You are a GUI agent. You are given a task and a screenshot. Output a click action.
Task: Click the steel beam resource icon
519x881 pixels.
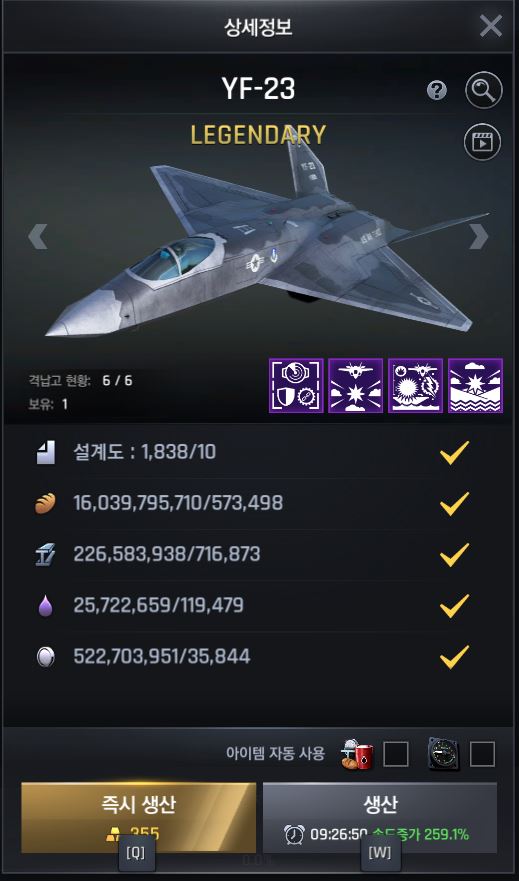(45, 555)
